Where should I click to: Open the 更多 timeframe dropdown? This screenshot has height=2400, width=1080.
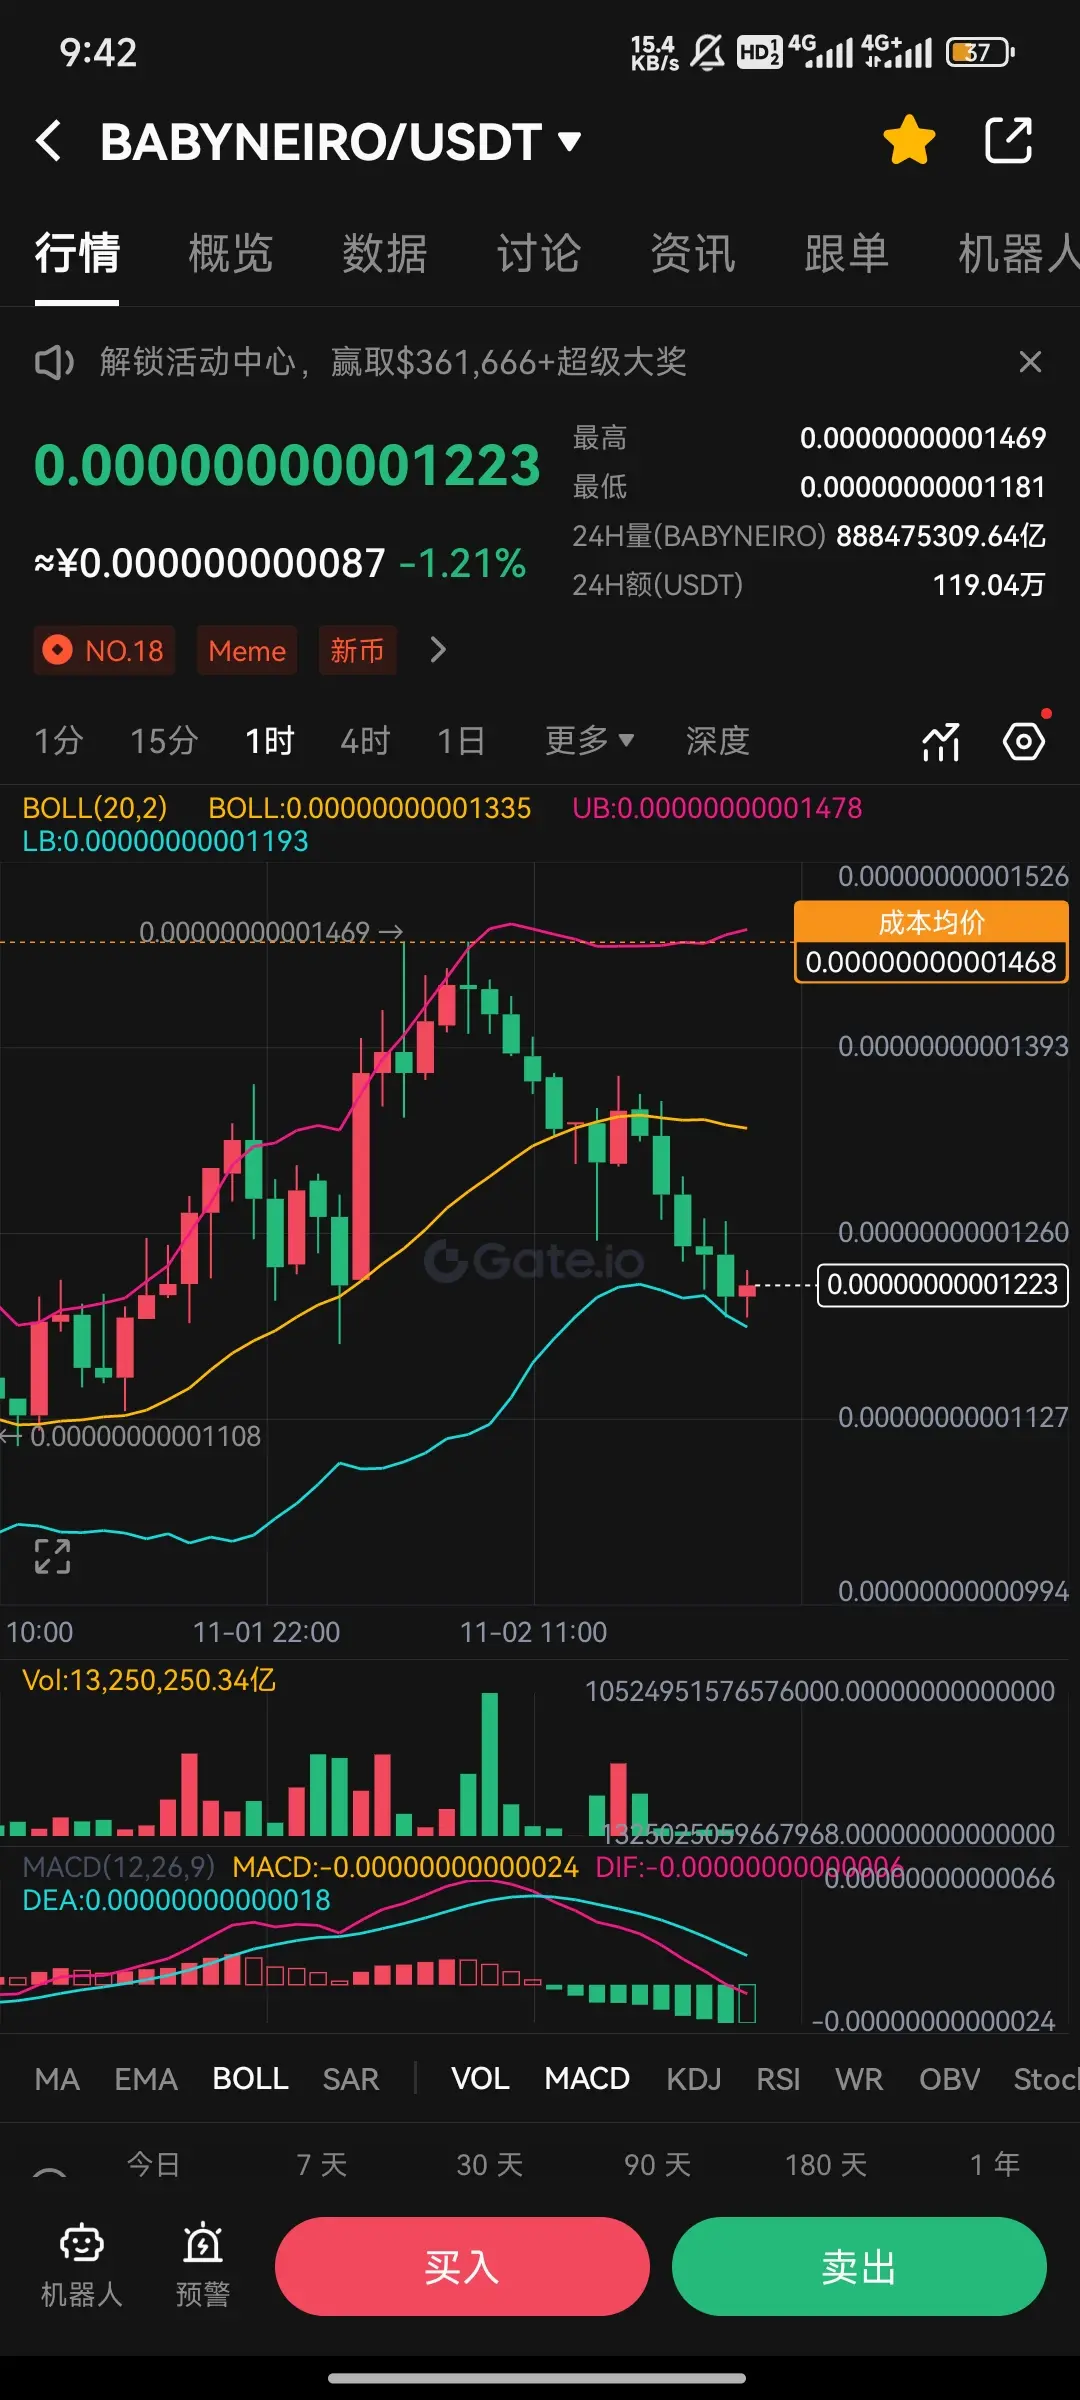(589, 741)
